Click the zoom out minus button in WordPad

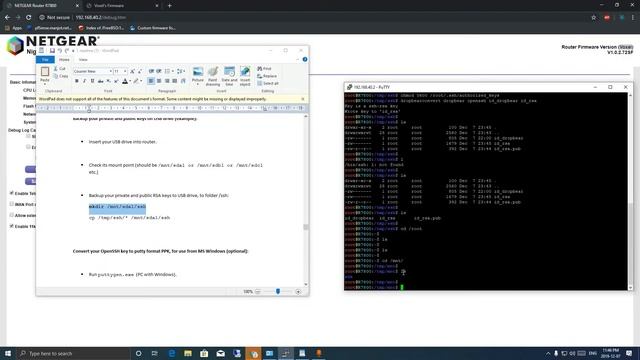[258, 291]
